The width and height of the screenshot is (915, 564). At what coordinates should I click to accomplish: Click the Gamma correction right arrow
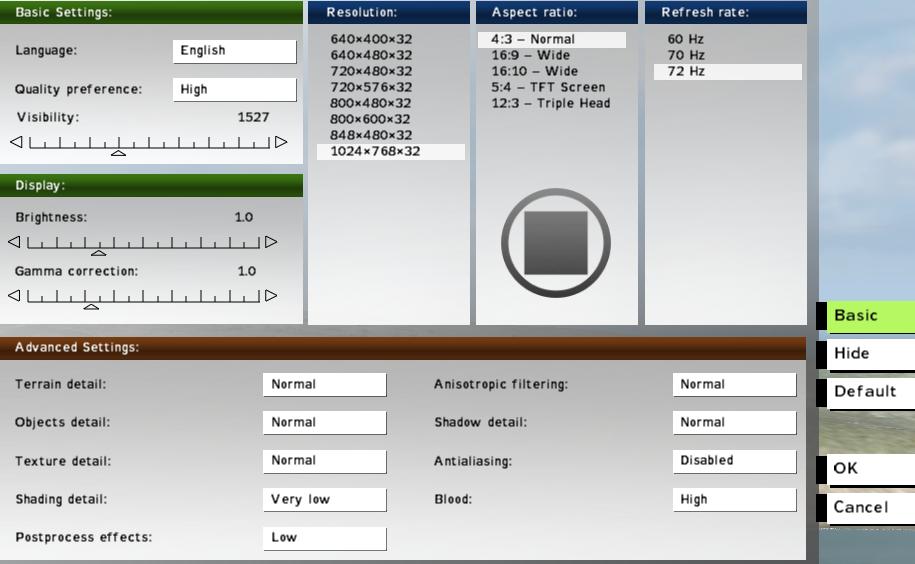click(271, 296)
